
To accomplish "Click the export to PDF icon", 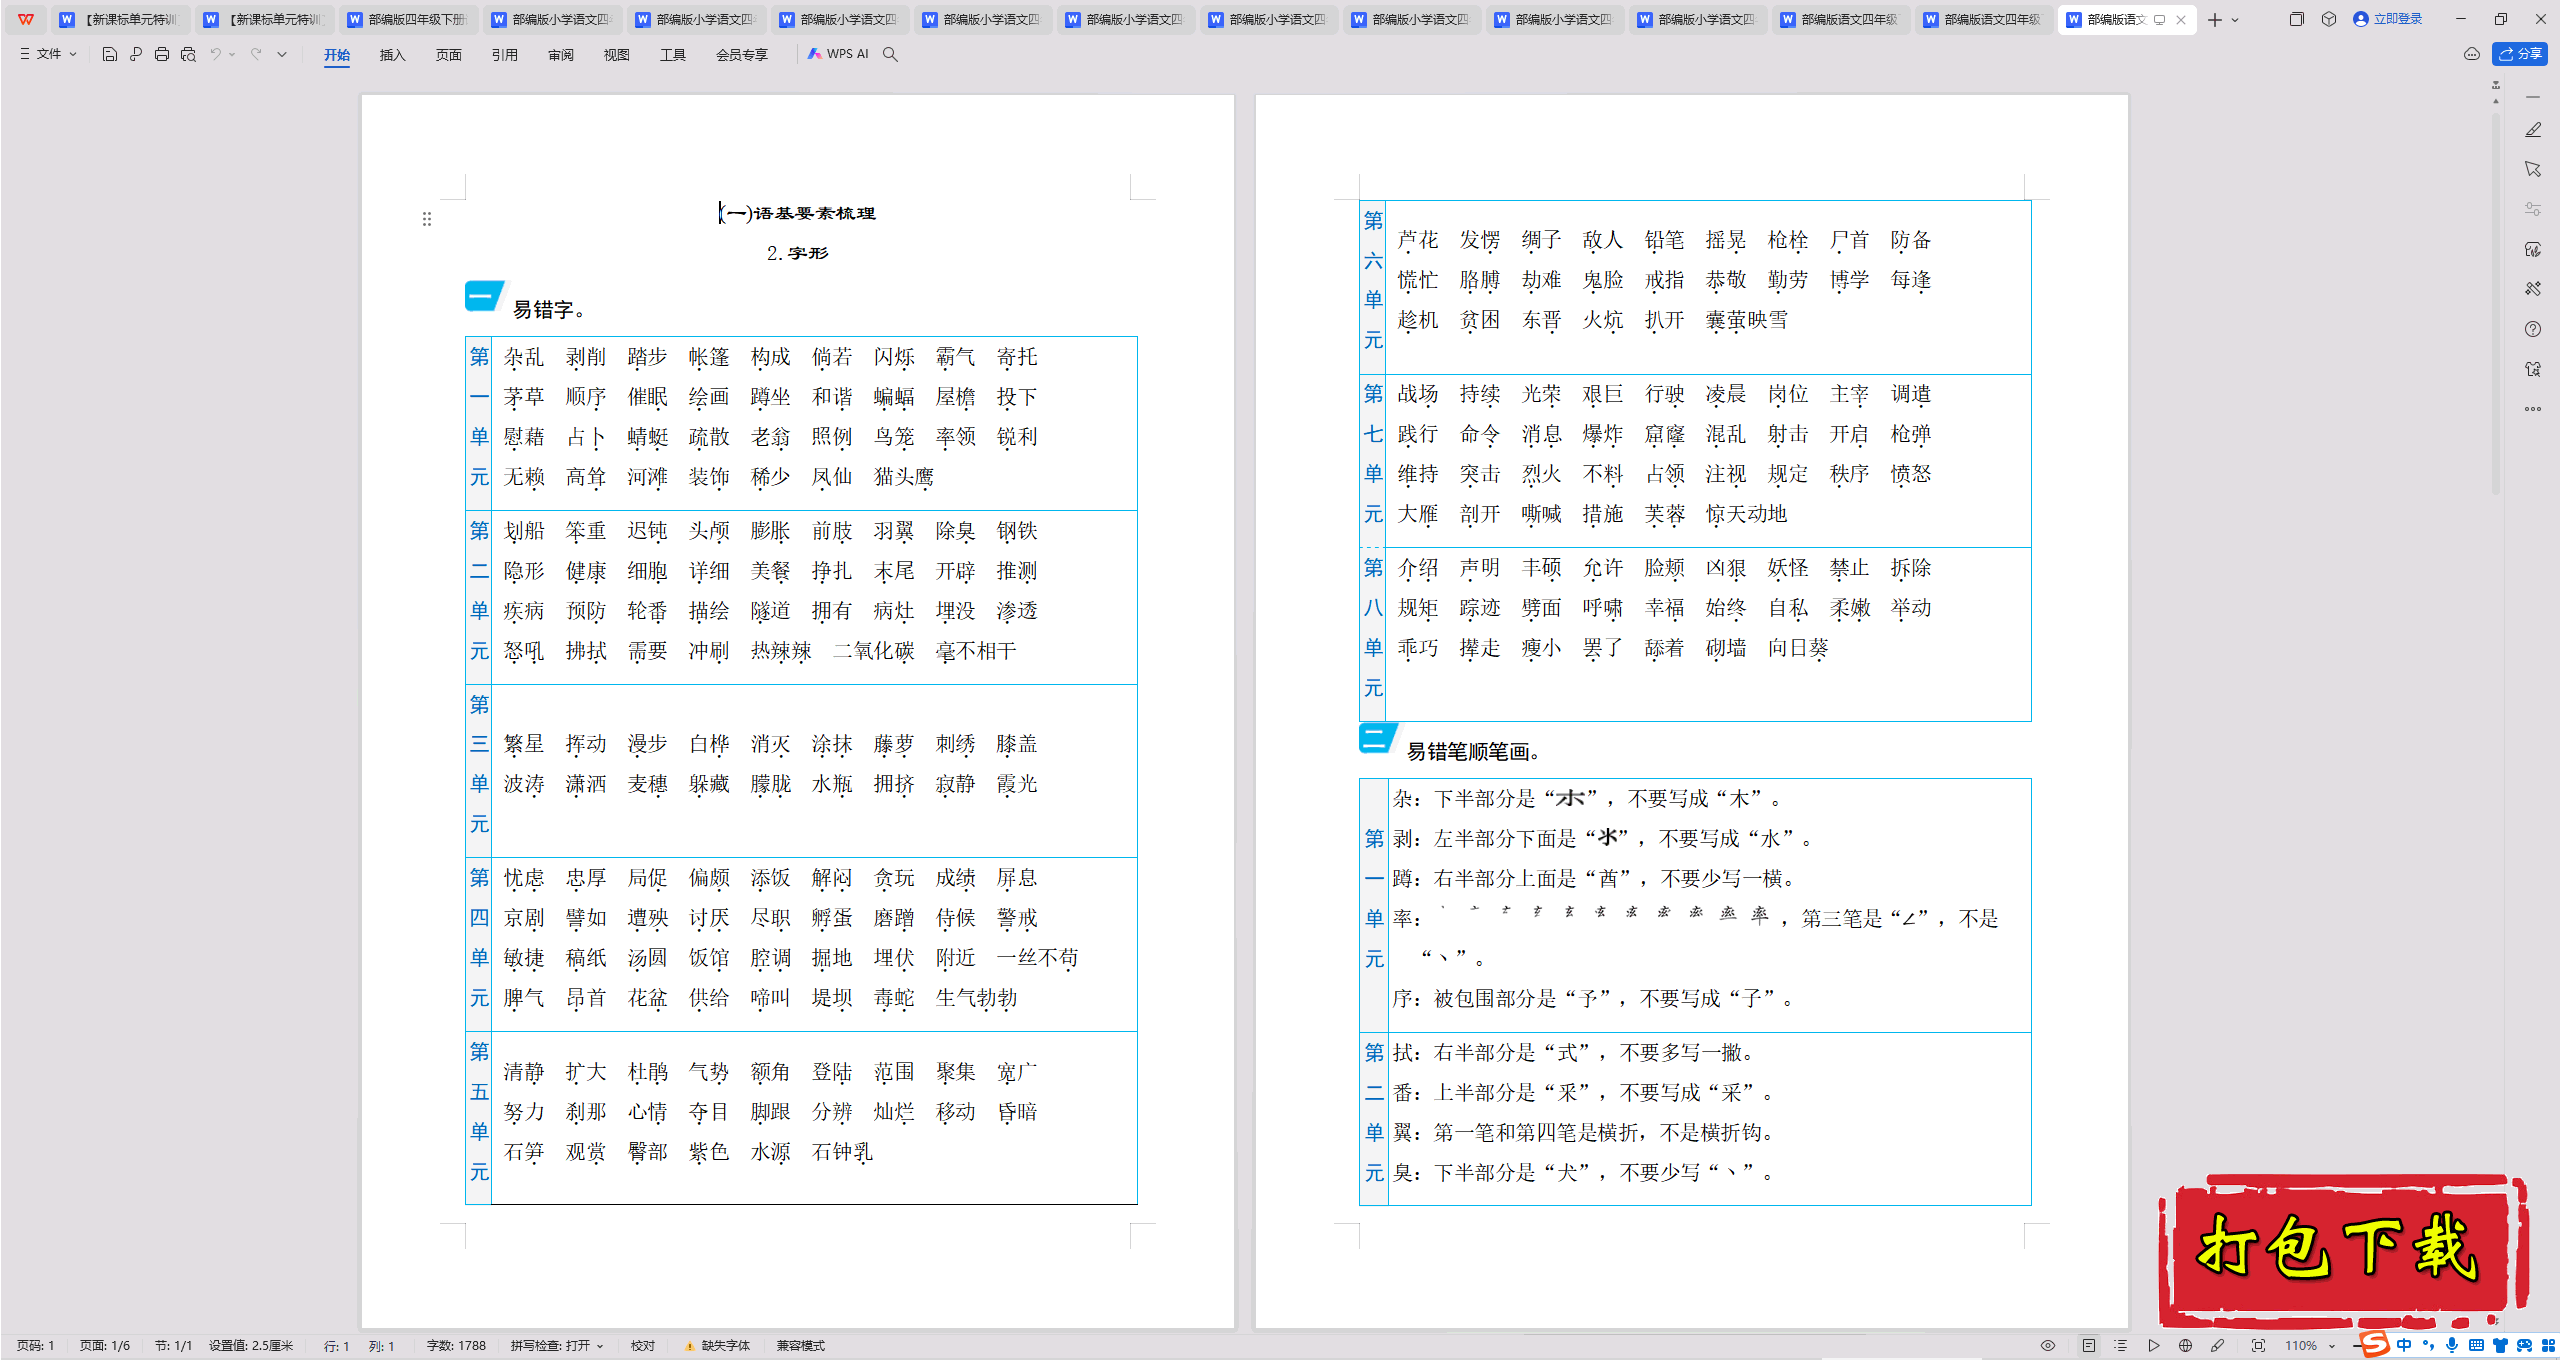I will (x=136, y=54).
